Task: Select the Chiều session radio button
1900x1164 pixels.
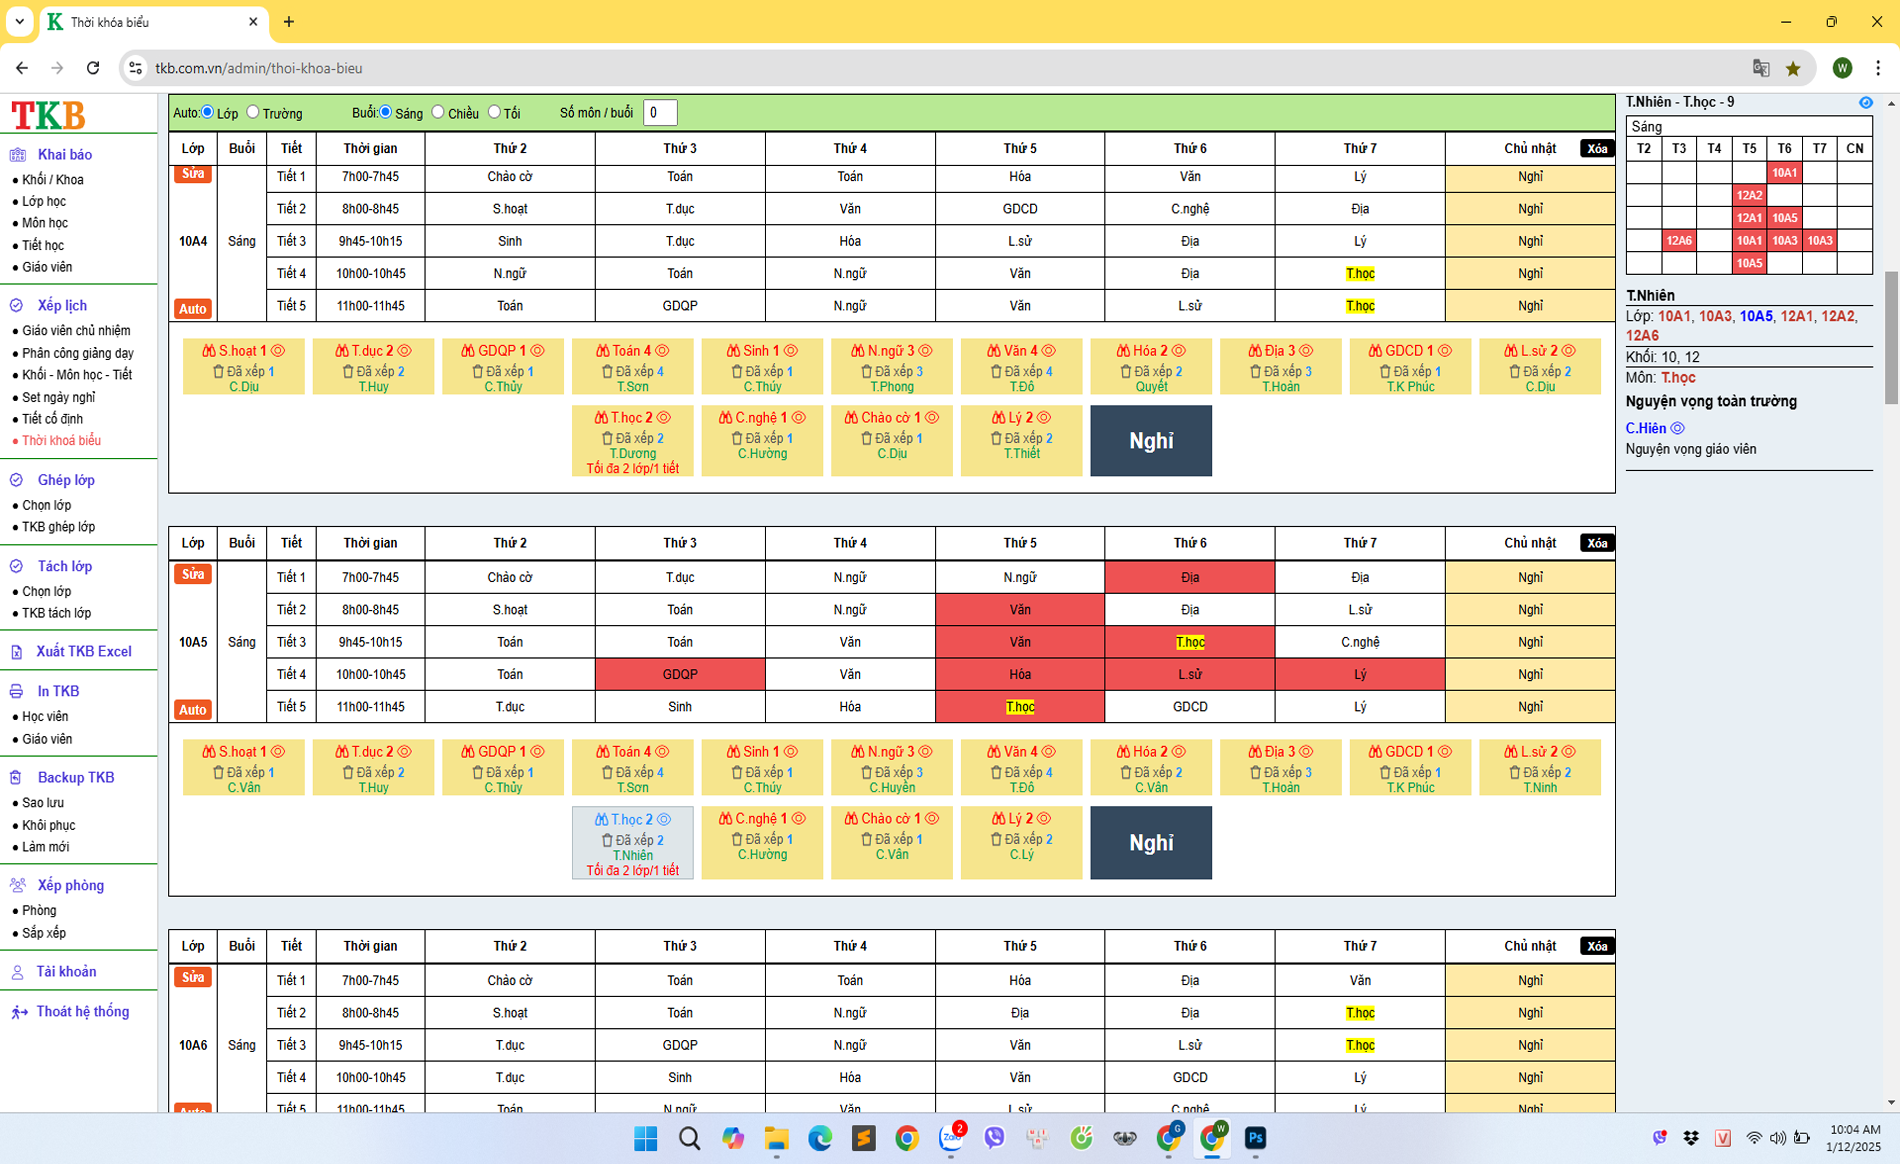Action: [438, 112]
